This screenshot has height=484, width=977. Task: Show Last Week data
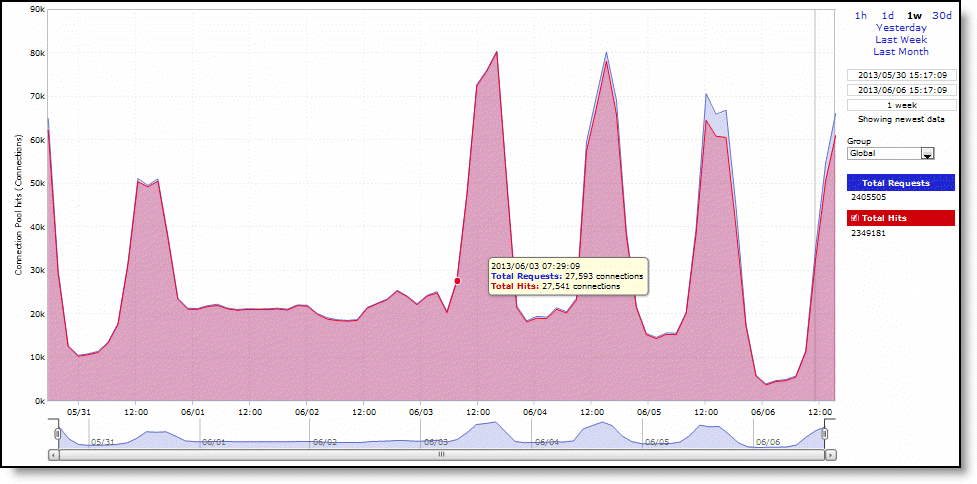[901, 40]
